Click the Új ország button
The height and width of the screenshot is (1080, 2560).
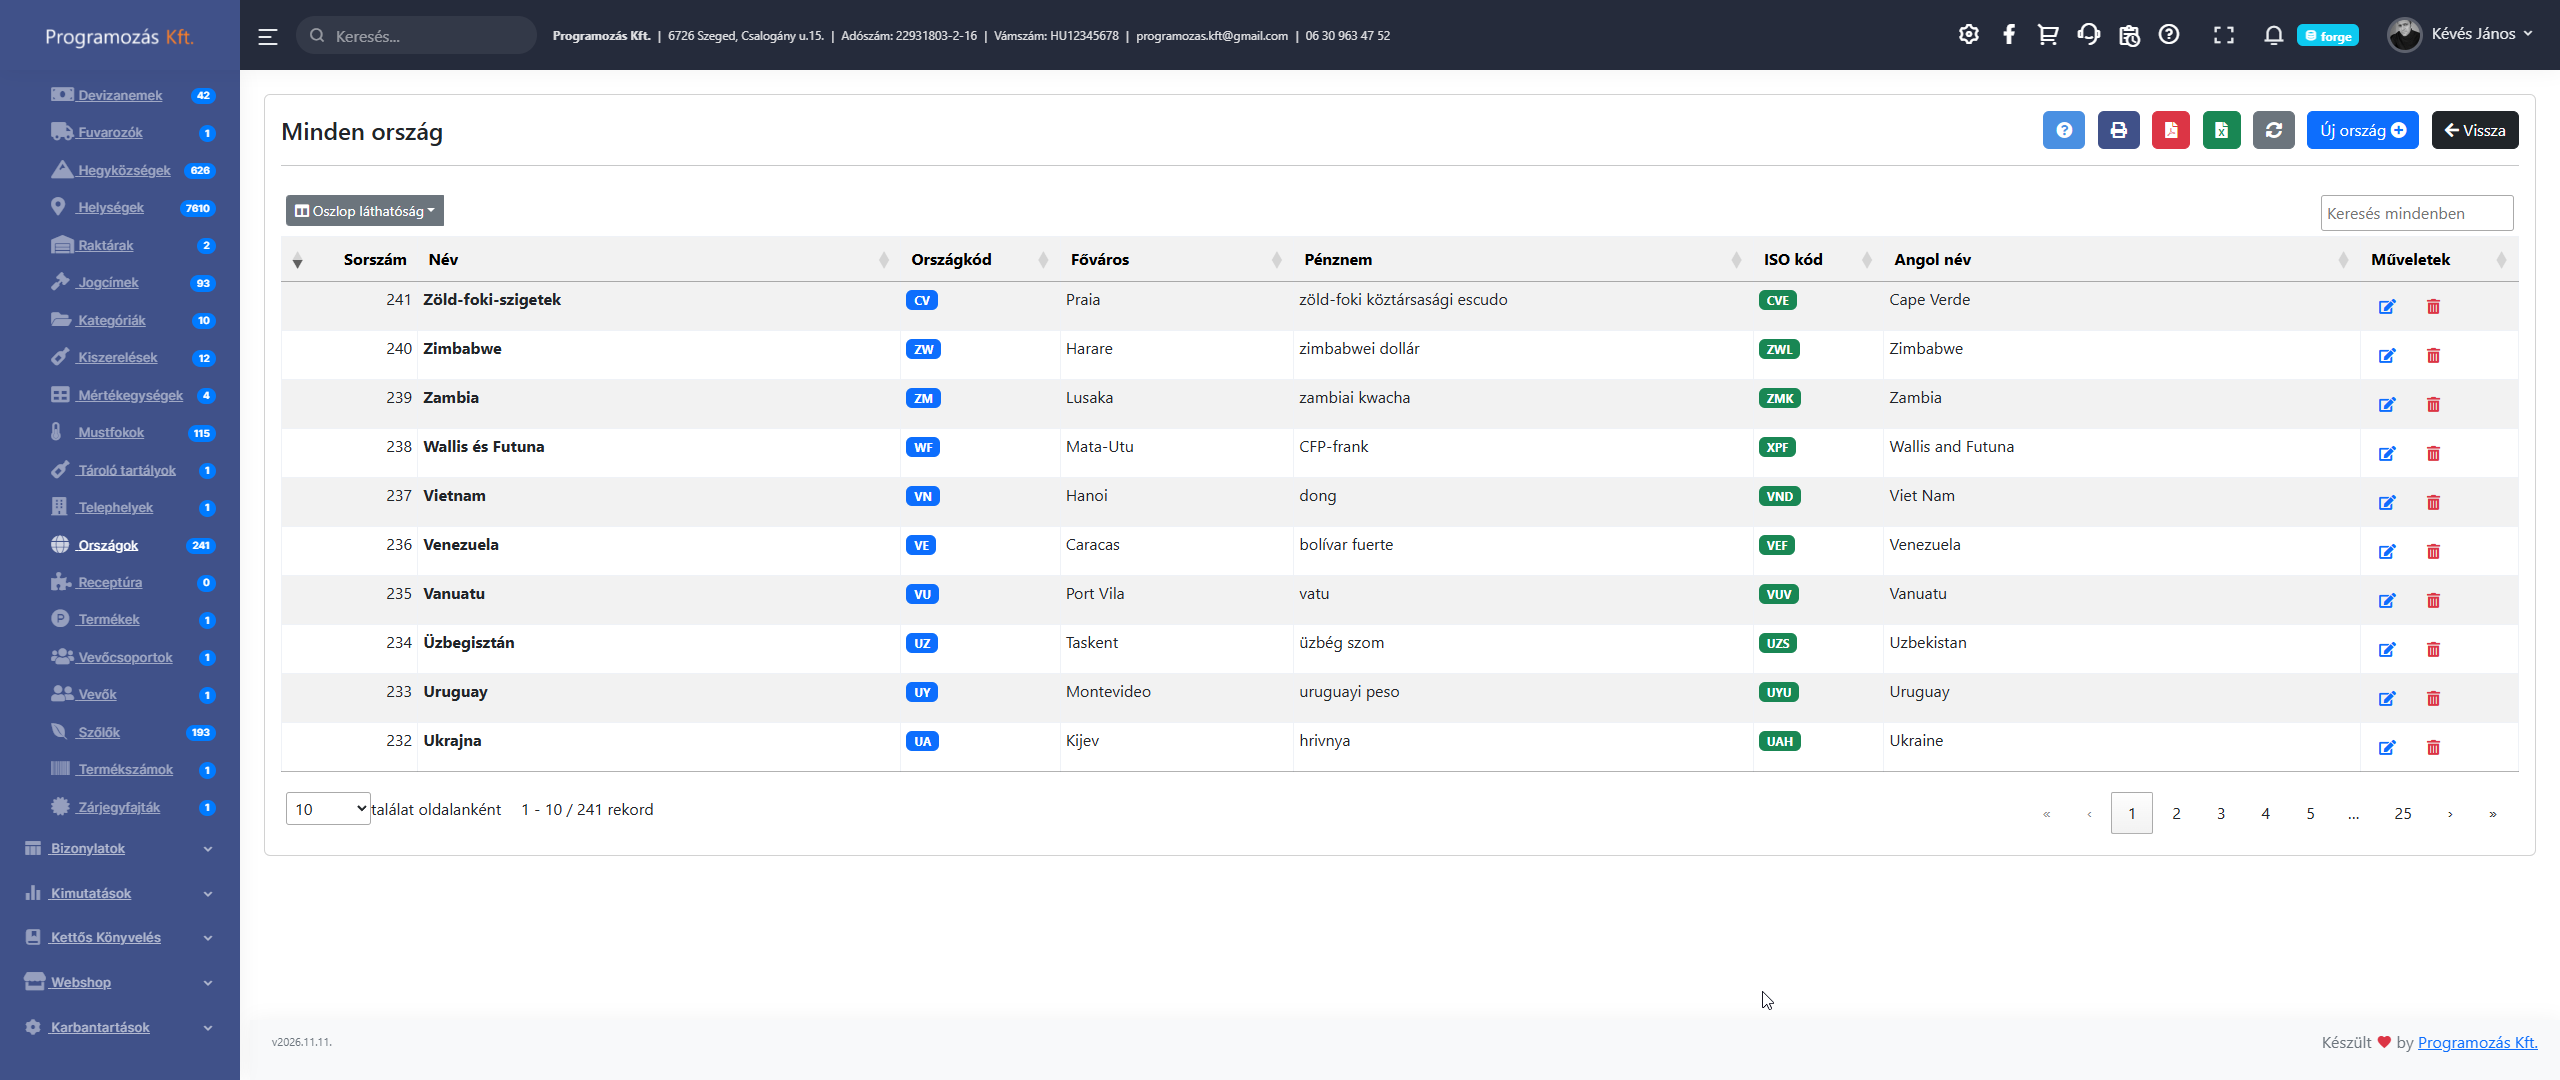(2362, 130)
